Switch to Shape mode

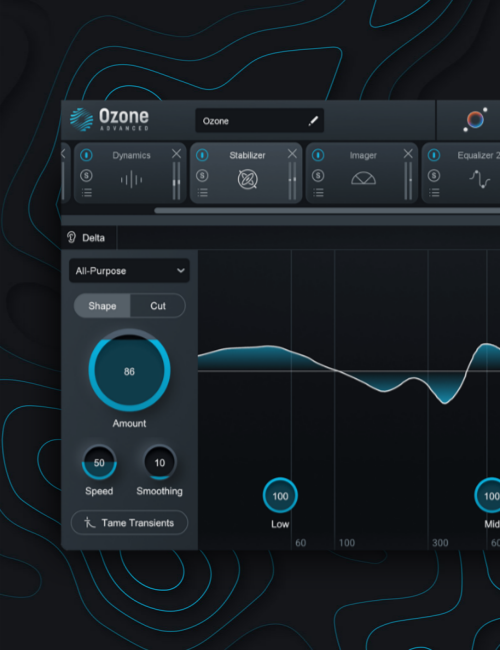[x=102, y=306]
